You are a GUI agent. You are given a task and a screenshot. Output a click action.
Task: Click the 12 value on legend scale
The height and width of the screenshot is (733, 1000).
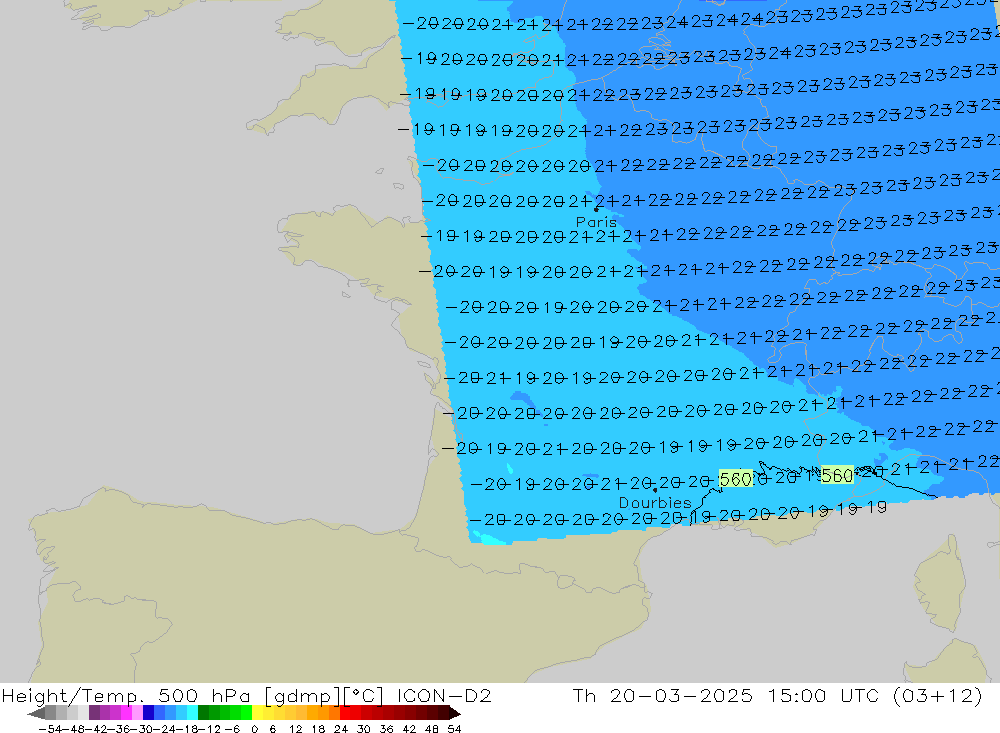tap(295, 729)
